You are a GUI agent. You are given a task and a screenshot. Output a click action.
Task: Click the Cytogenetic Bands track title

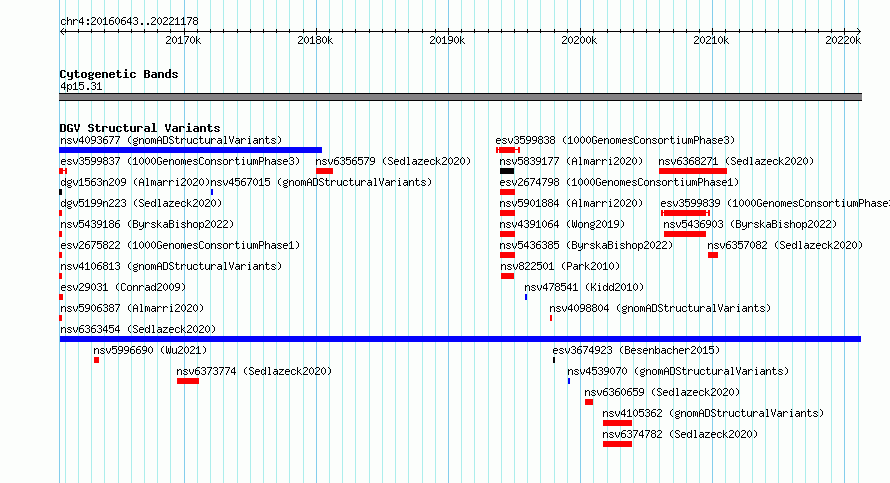coord(119,74)
